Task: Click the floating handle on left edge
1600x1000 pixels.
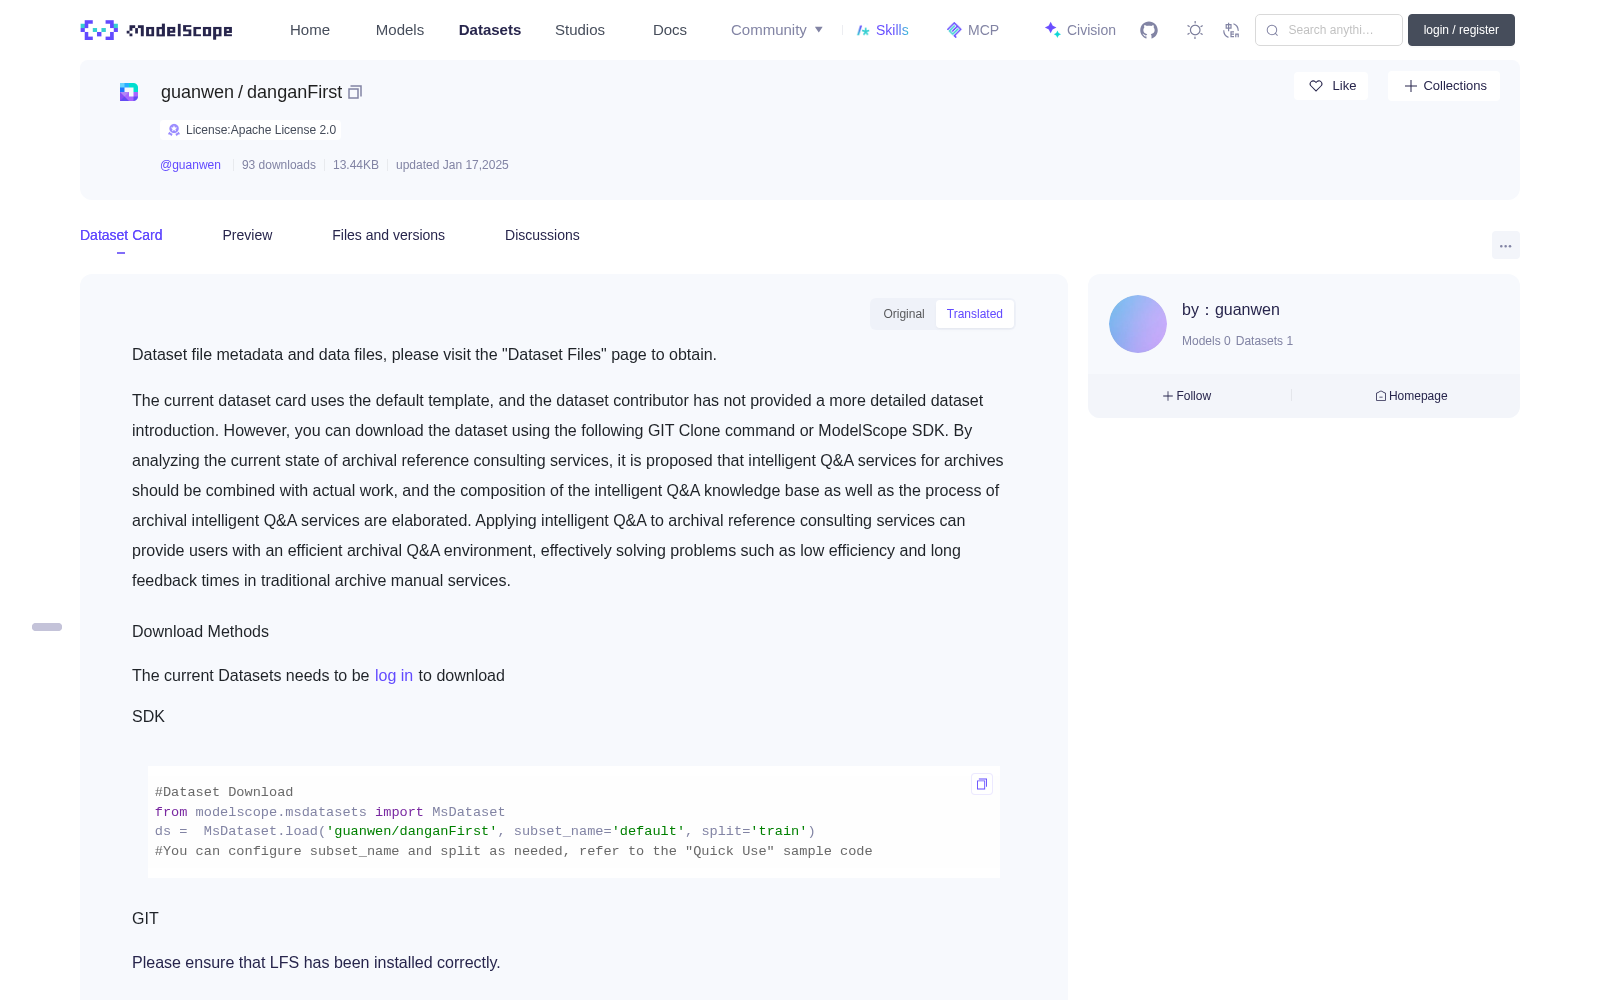Action: (47, 627)
